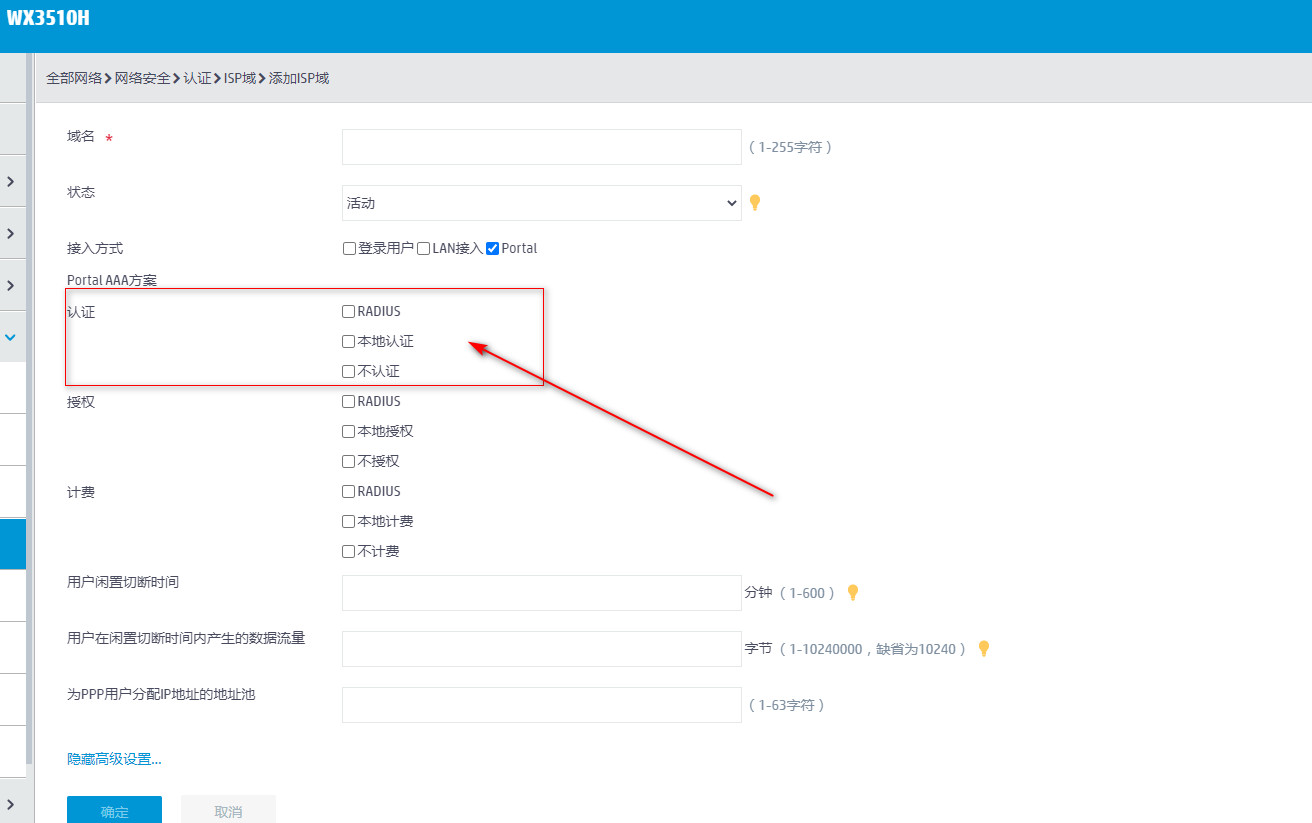Click the 认证 section label
Viewport: 1312px width, 823px height.
81,312
